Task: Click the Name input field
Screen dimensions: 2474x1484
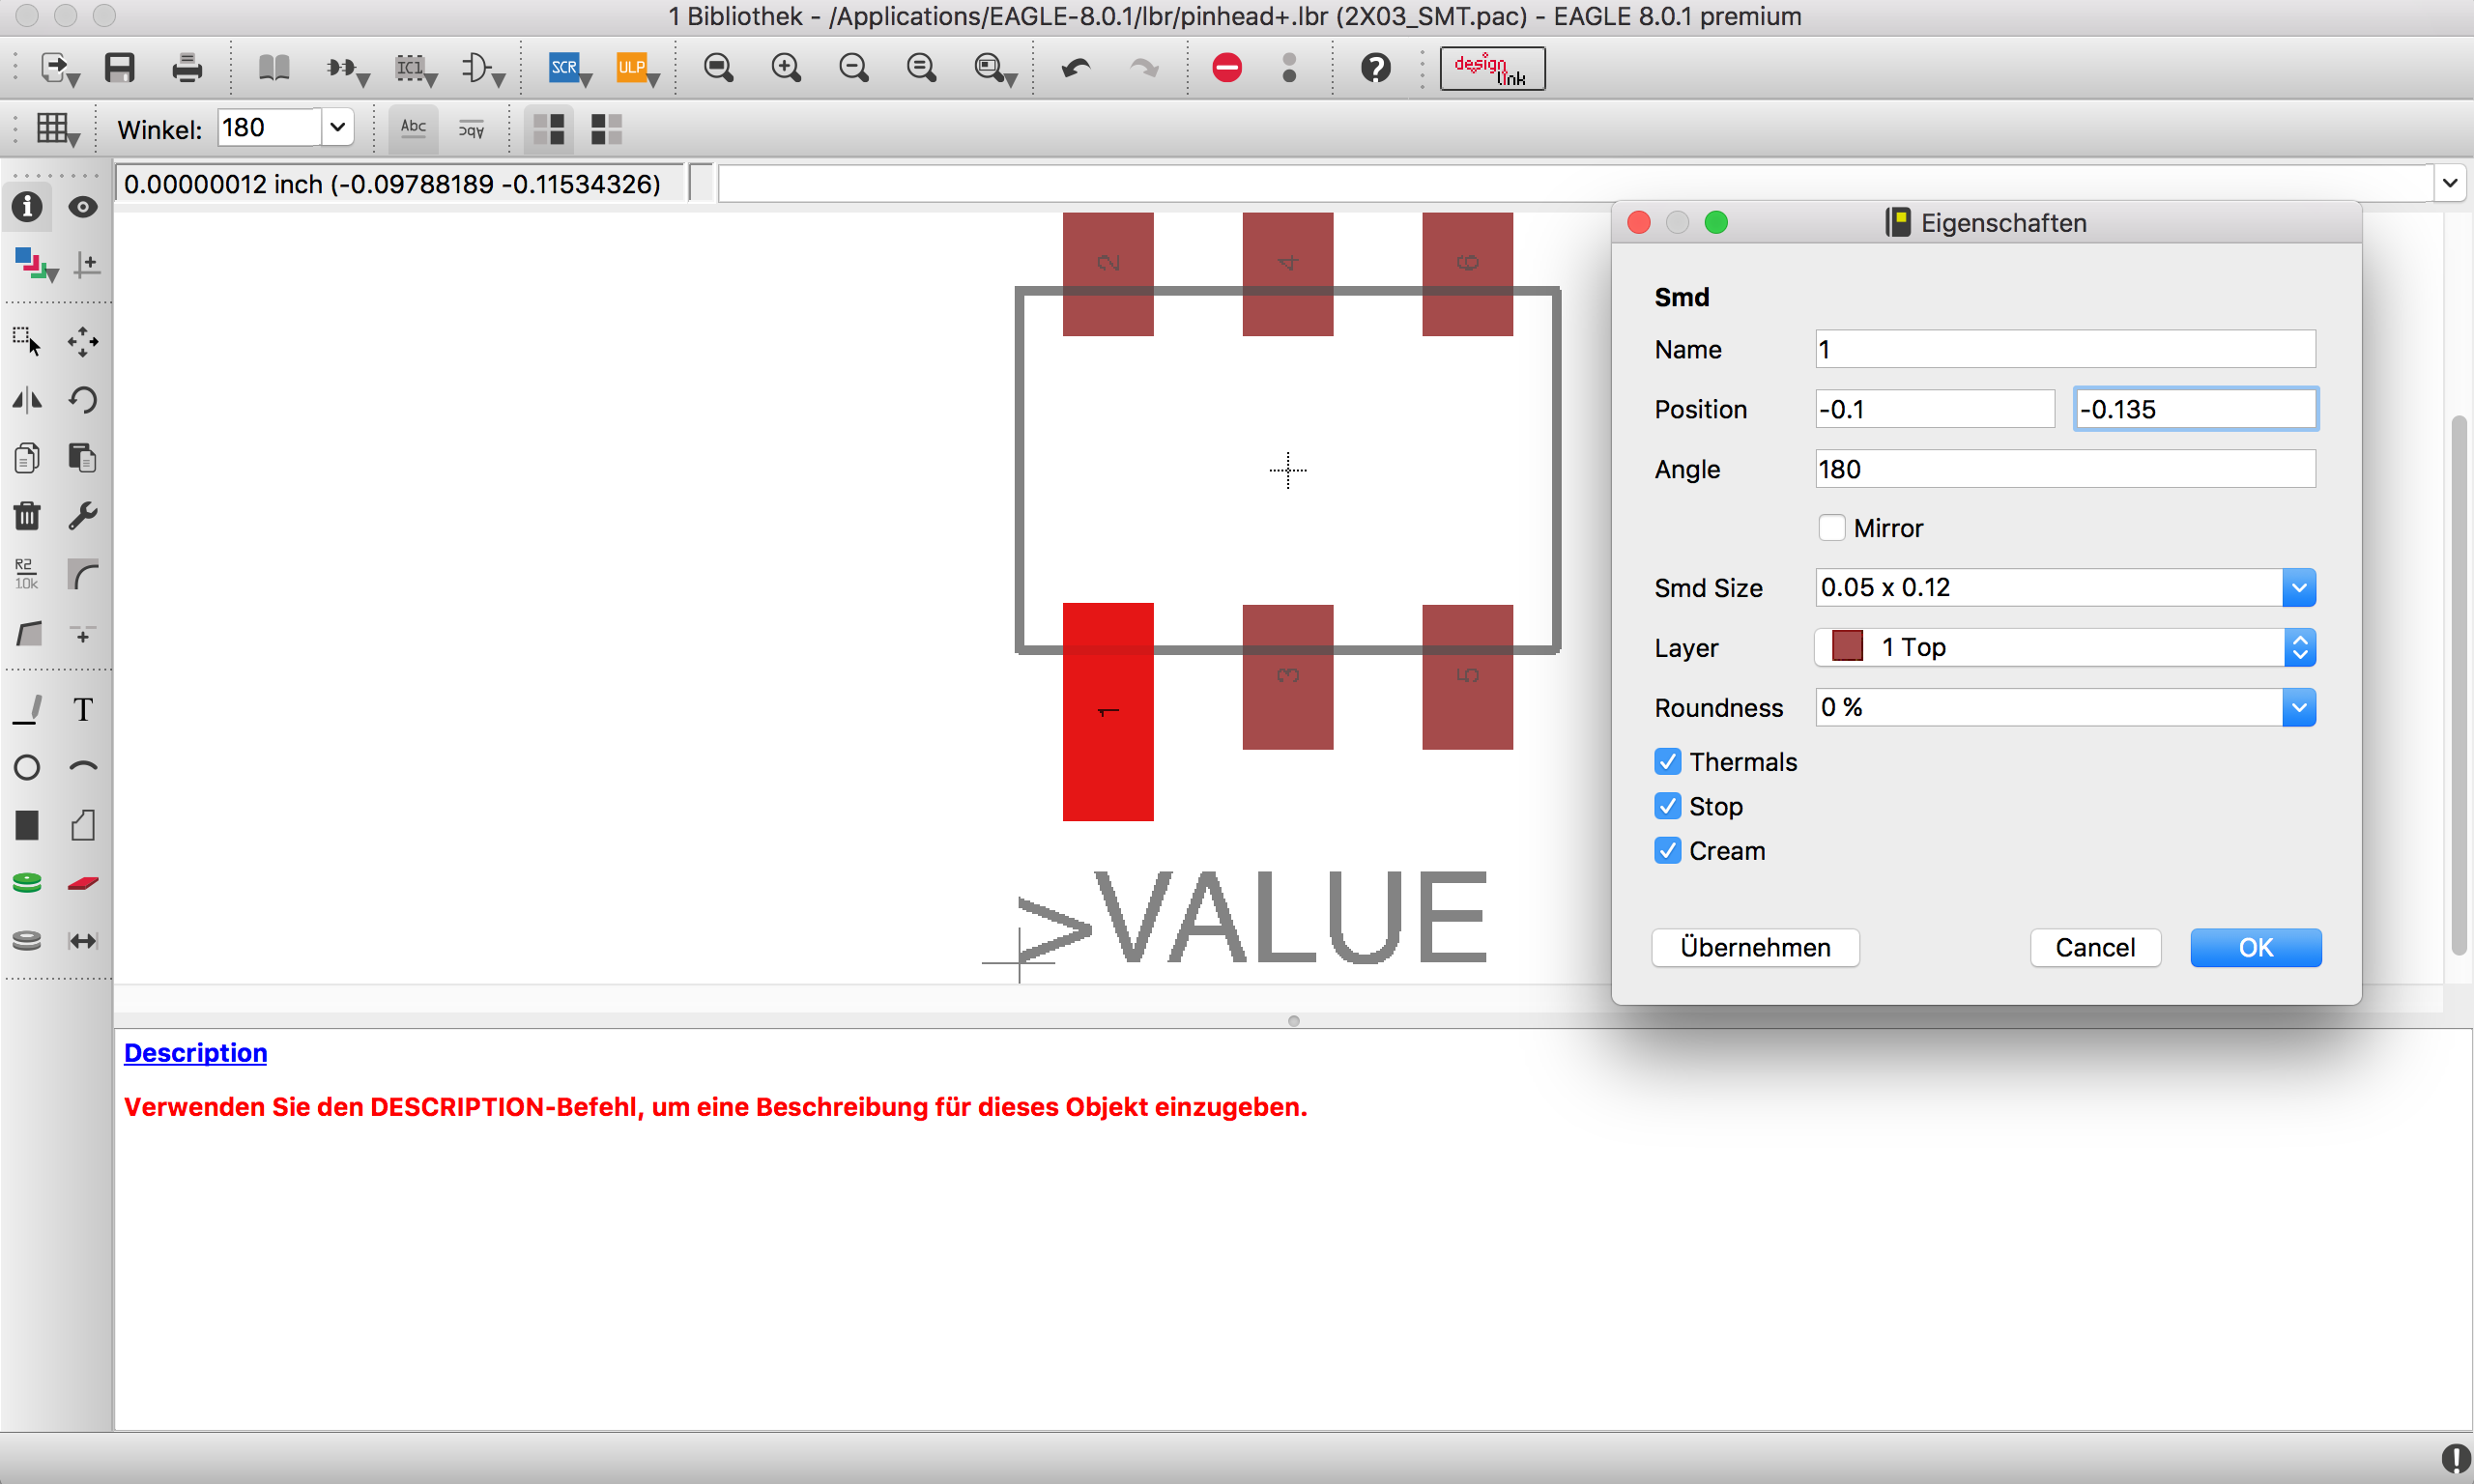Action: pyautogui.click(x=2064, y=350)
